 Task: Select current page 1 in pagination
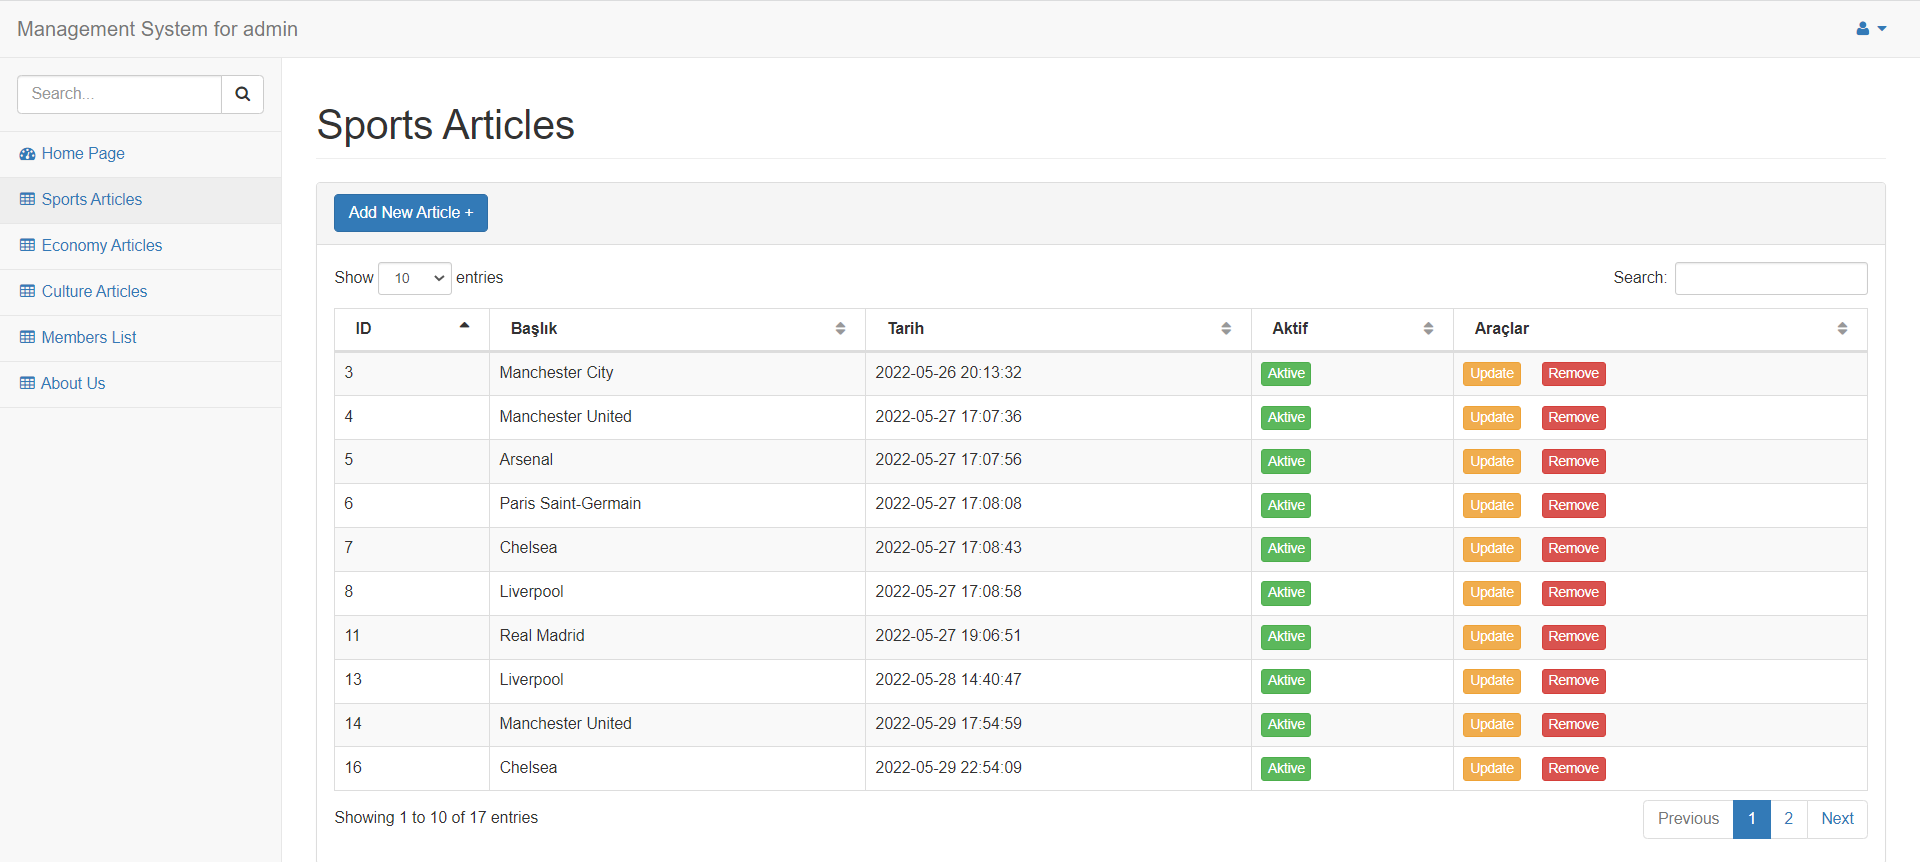[x=1752, y=819]
